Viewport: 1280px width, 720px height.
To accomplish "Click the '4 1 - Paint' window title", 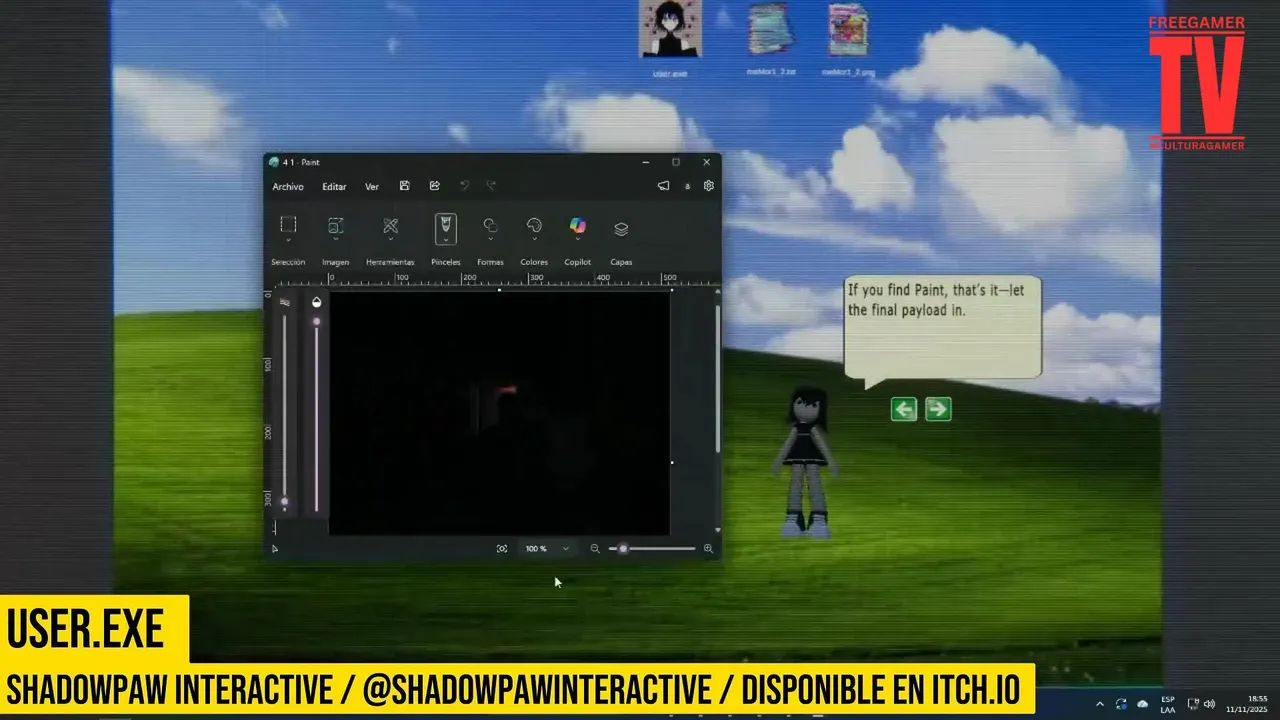I will click(301, 162).
